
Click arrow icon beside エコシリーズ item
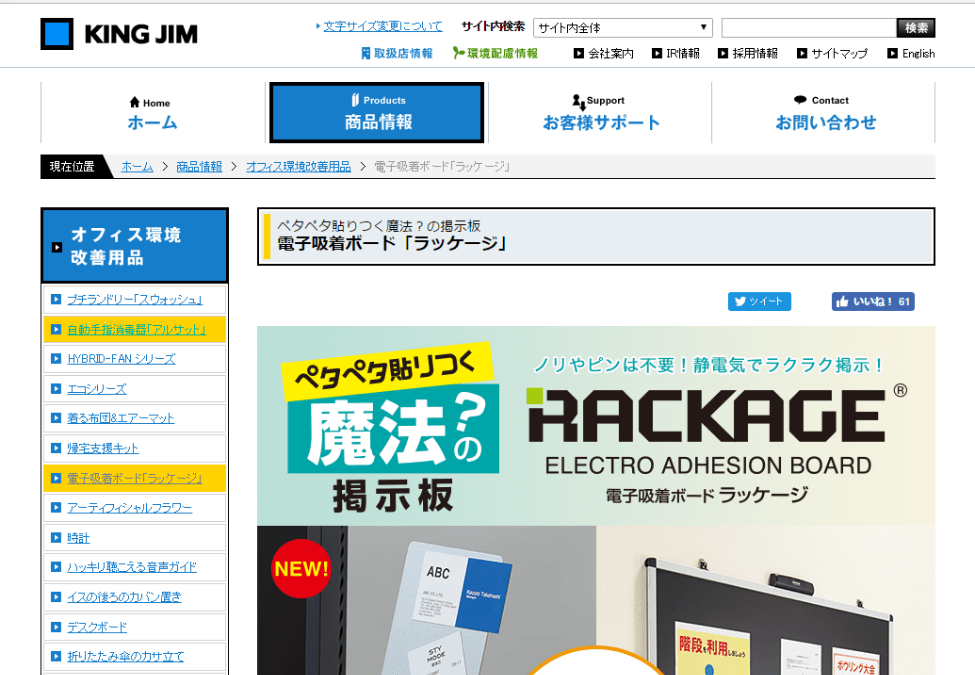click(56, 389)
